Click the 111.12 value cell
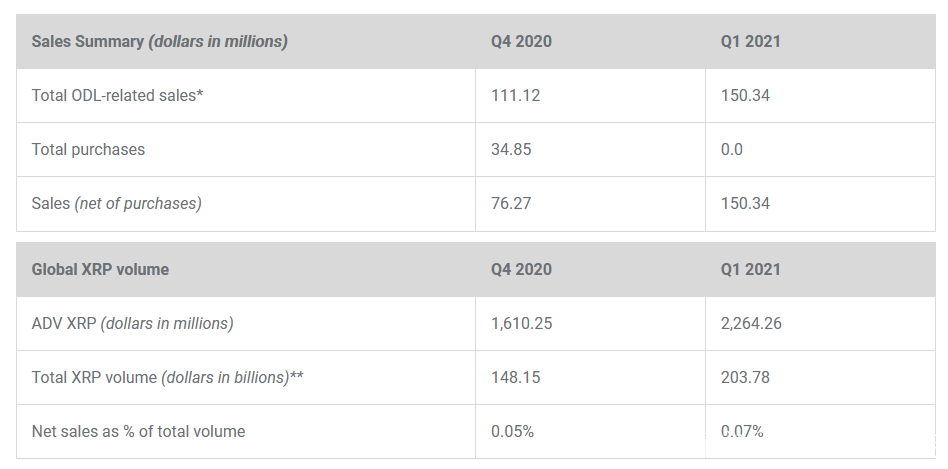Image resolution: width=948 pixels, height=469 pixels. pos(515,96)
